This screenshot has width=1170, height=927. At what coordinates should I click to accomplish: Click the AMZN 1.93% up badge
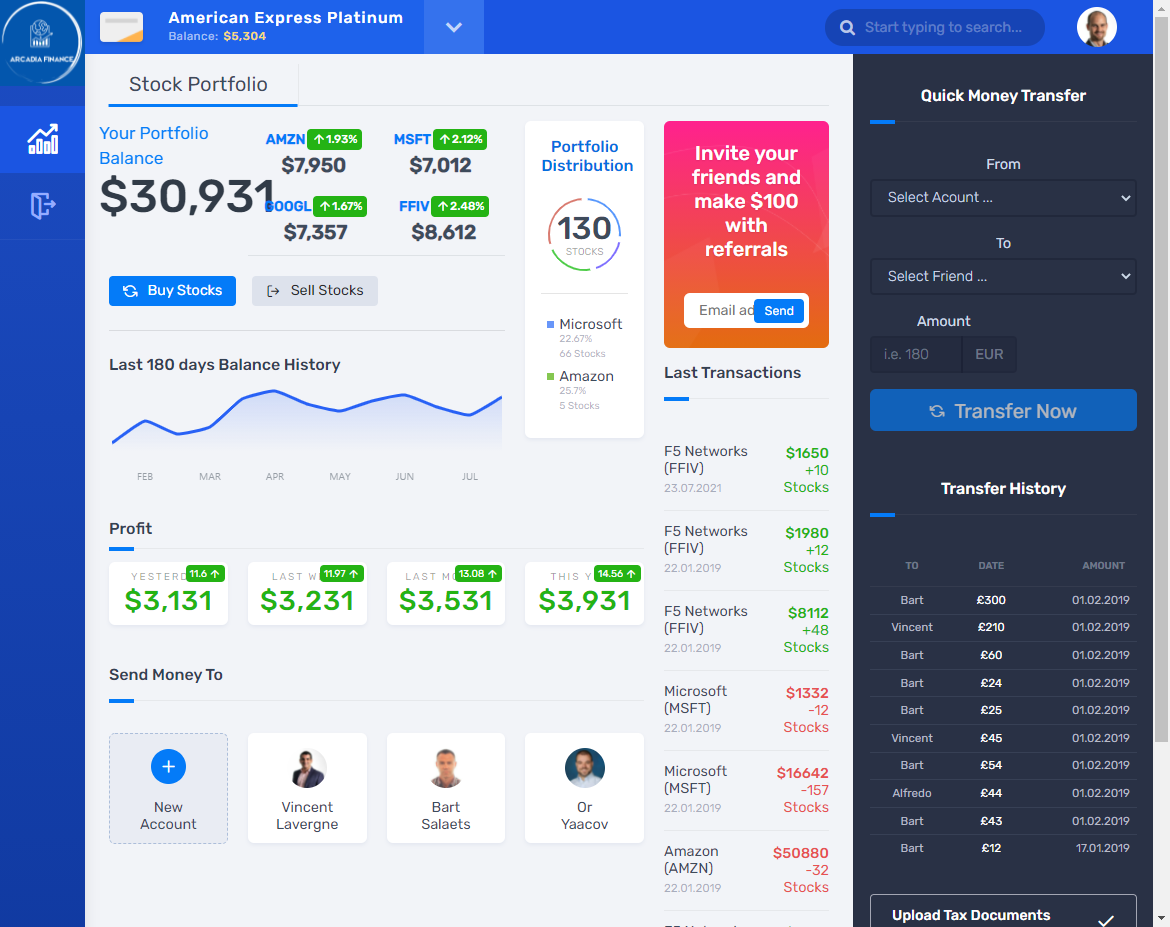(335, 139)
